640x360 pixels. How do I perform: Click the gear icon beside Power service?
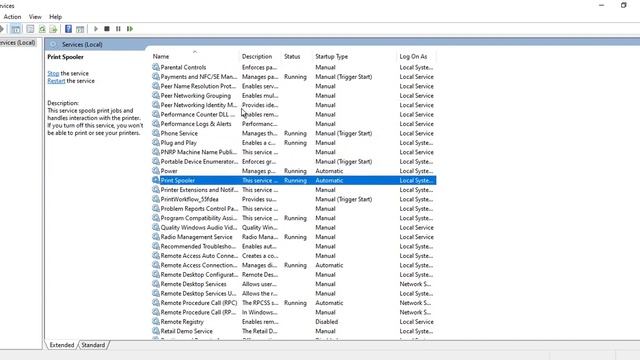click(156, 171)
